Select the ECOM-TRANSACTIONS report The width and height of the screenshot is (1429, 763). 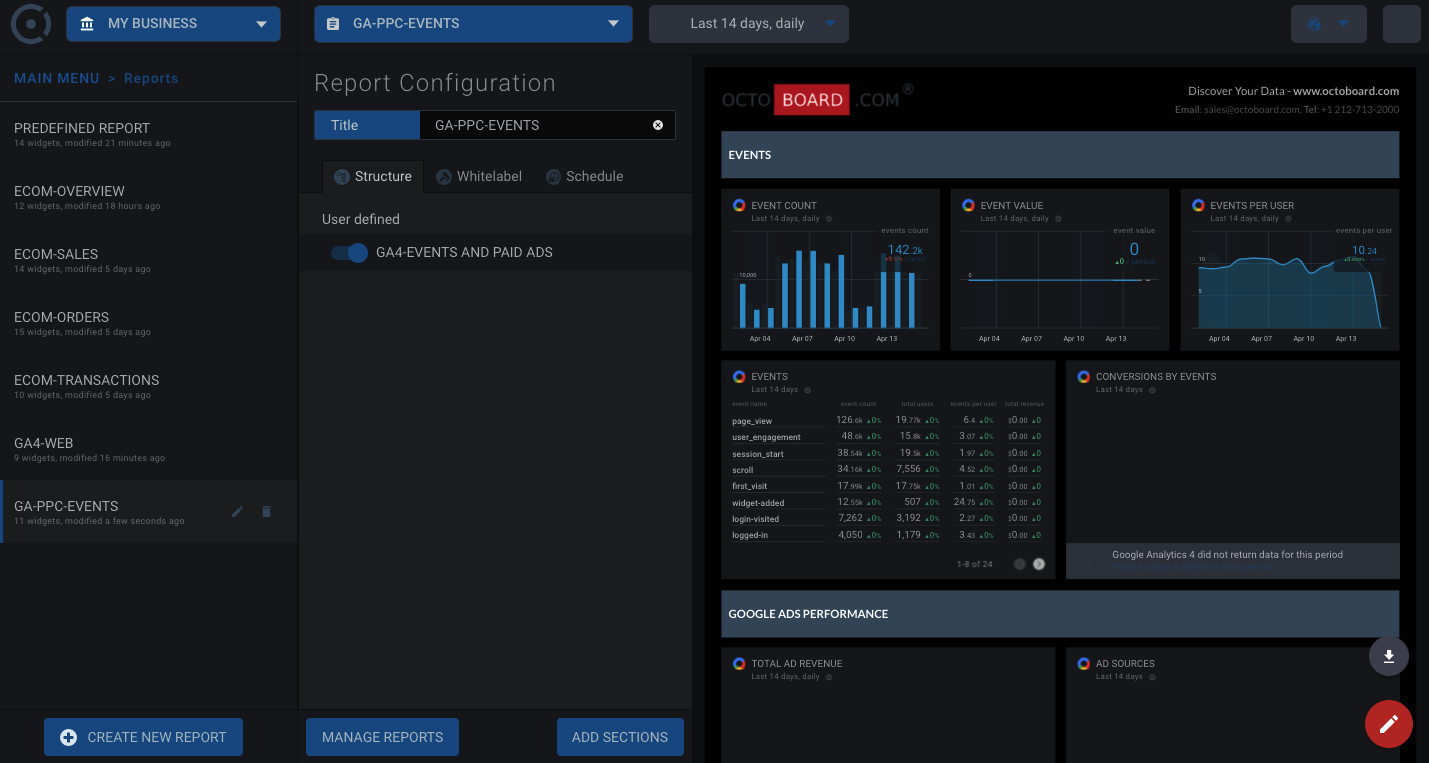pos(149,387)
